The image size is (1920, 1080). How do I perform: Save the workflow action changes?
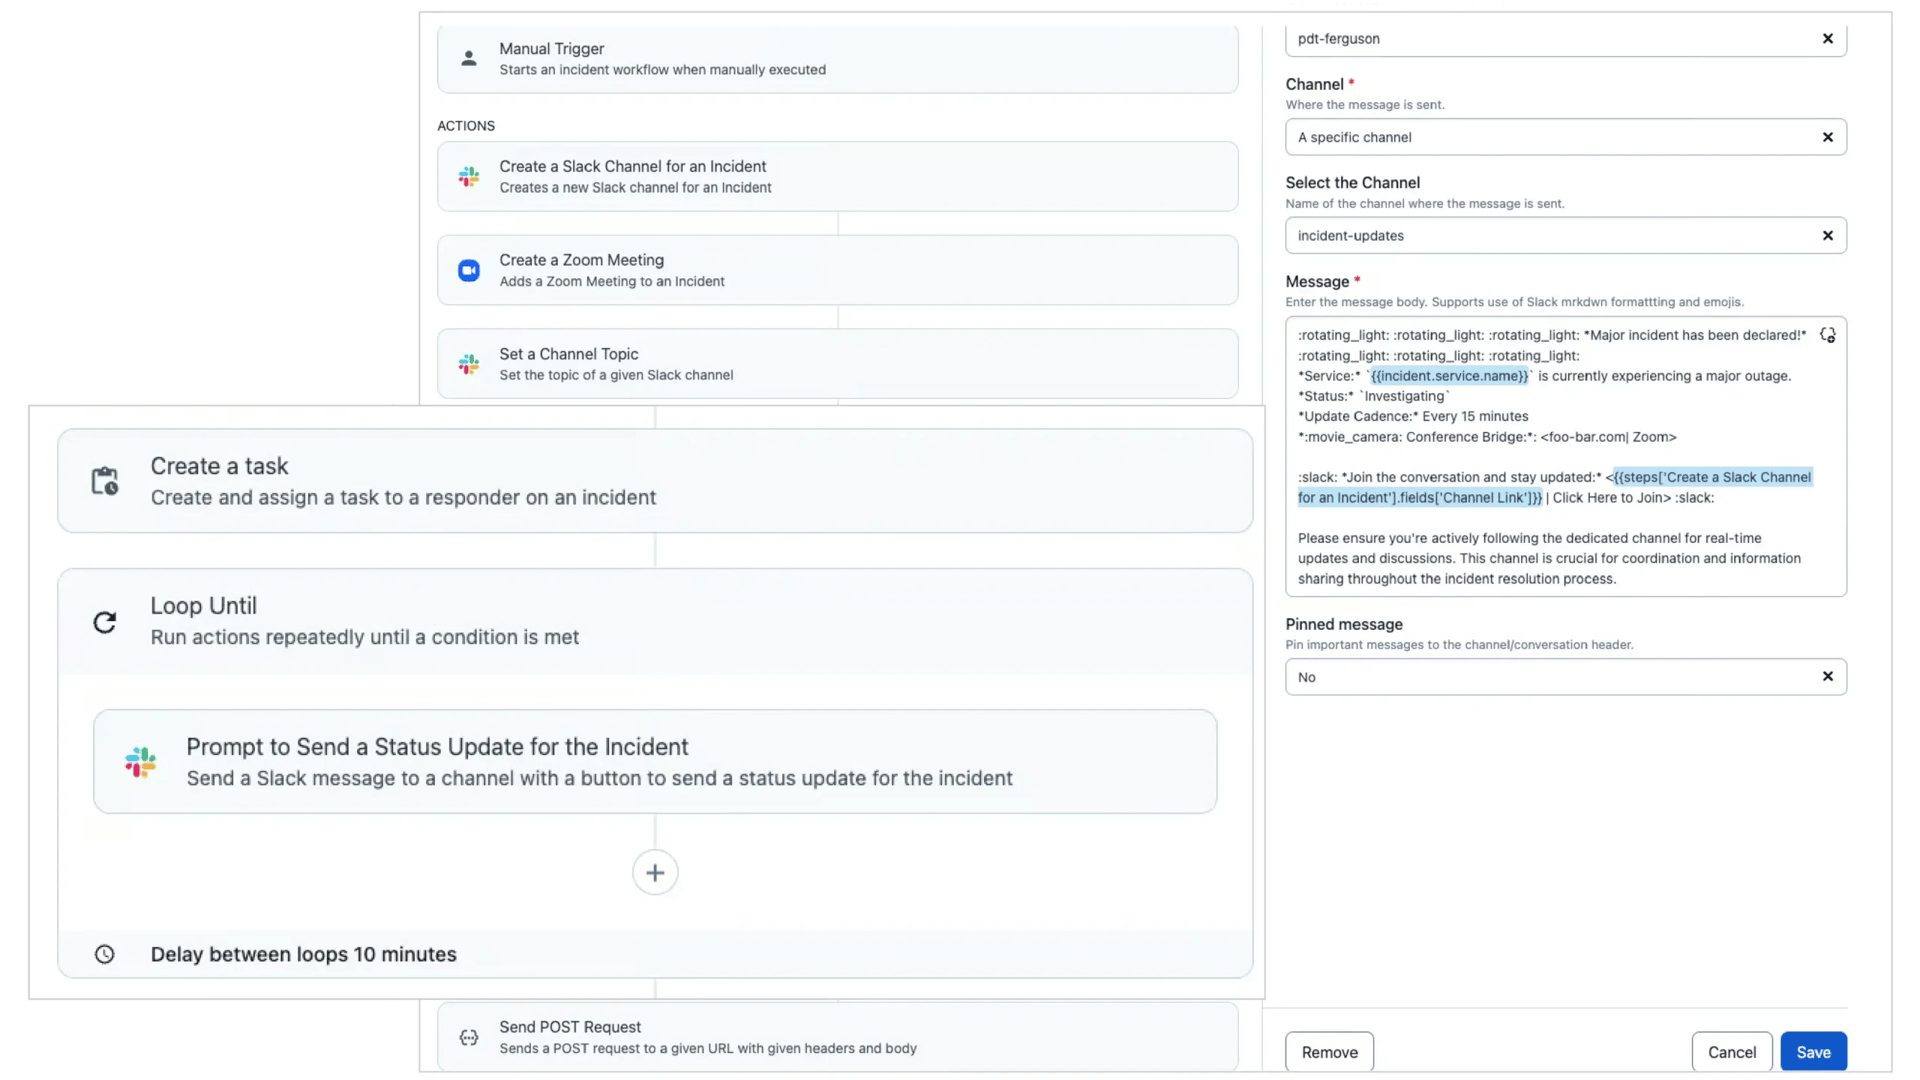(1812, 1051)
